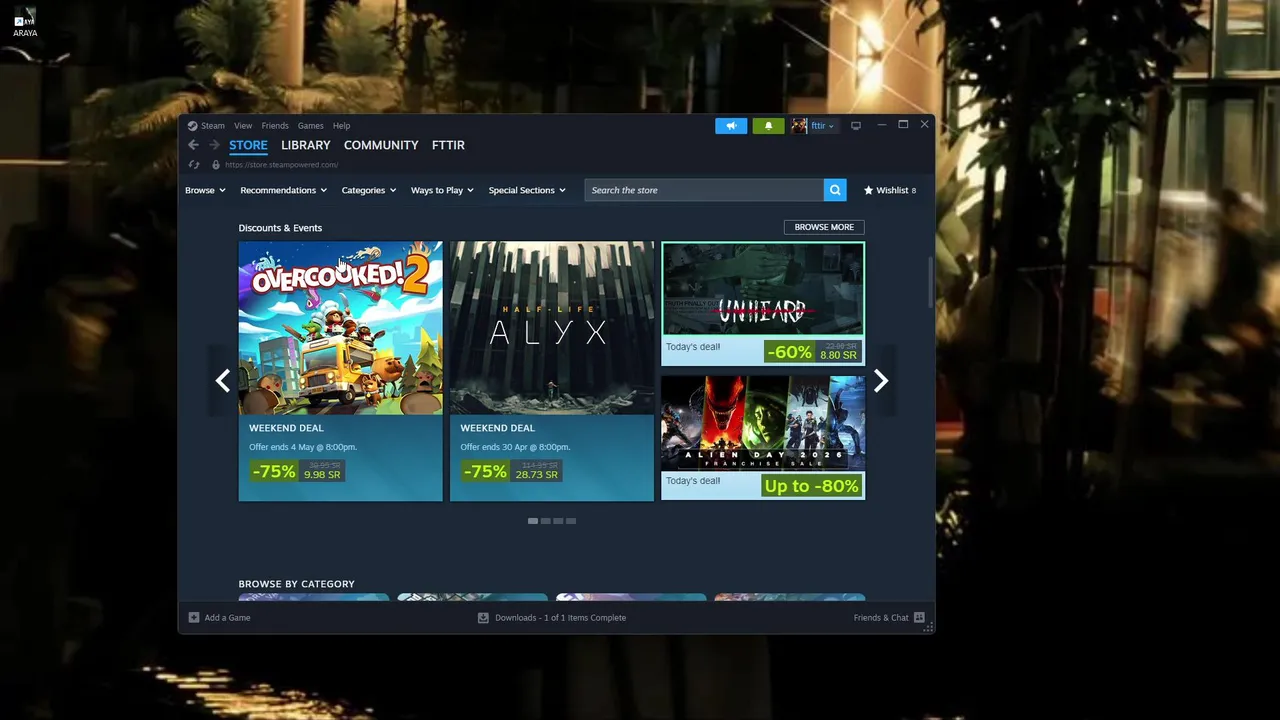
Task: Click in the Search the store field
Action: [704, 190]
